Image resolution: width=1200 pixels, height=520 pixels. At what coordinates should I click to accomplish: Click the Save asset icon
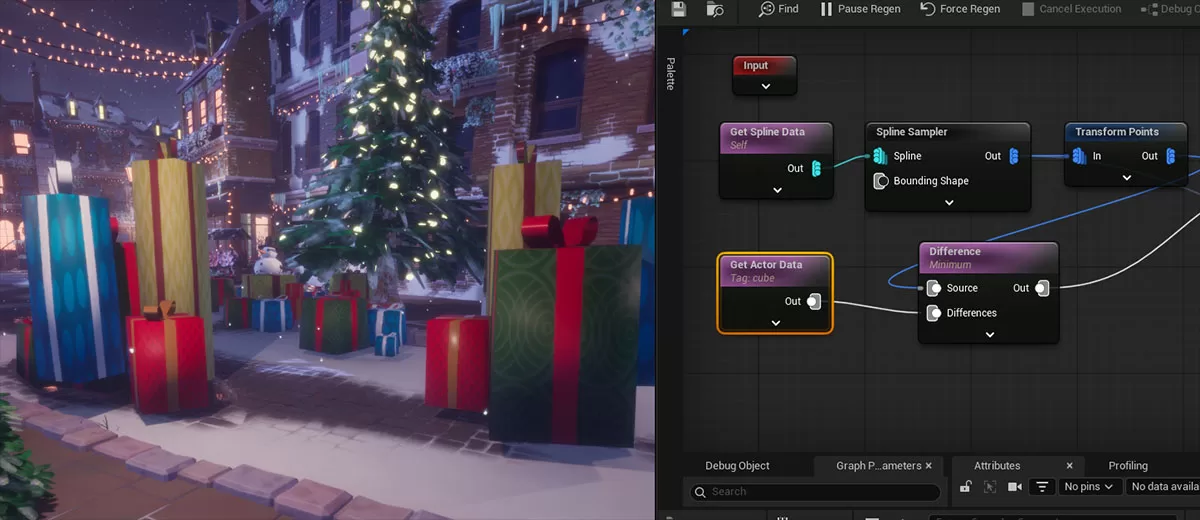679,9
